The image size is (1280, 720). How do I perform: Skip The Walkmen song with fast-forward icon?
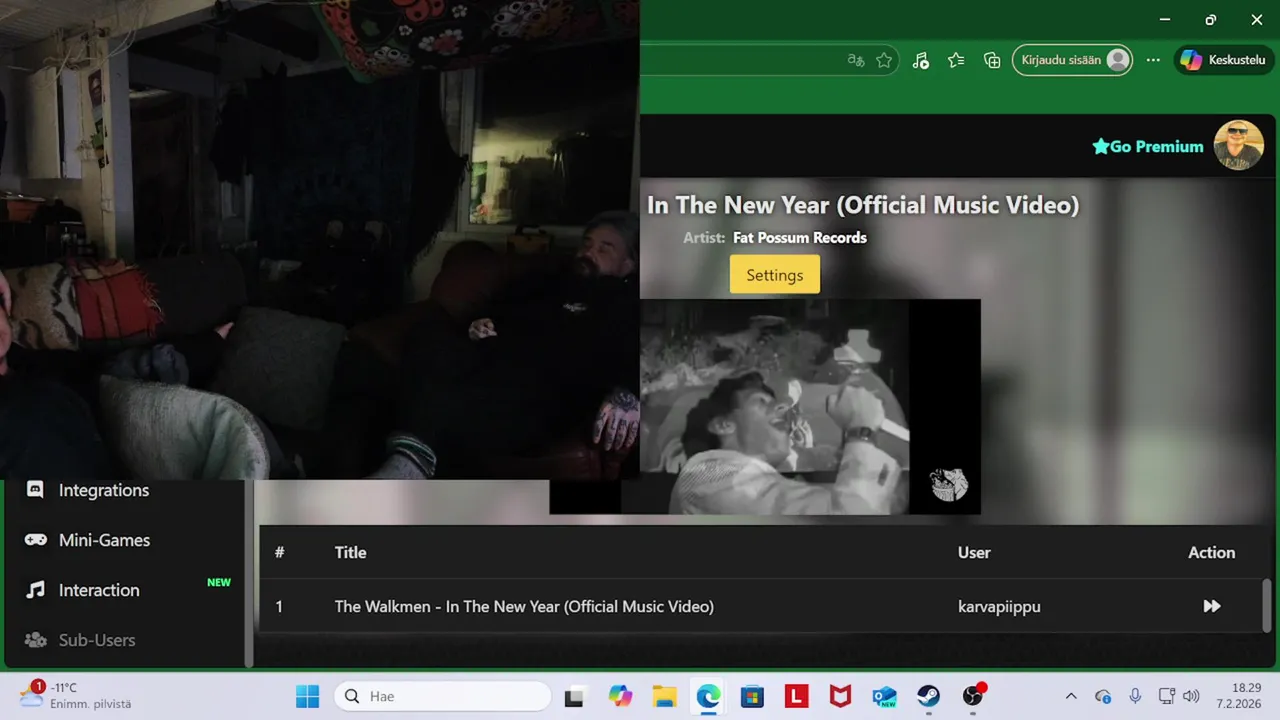[1211, 606]
